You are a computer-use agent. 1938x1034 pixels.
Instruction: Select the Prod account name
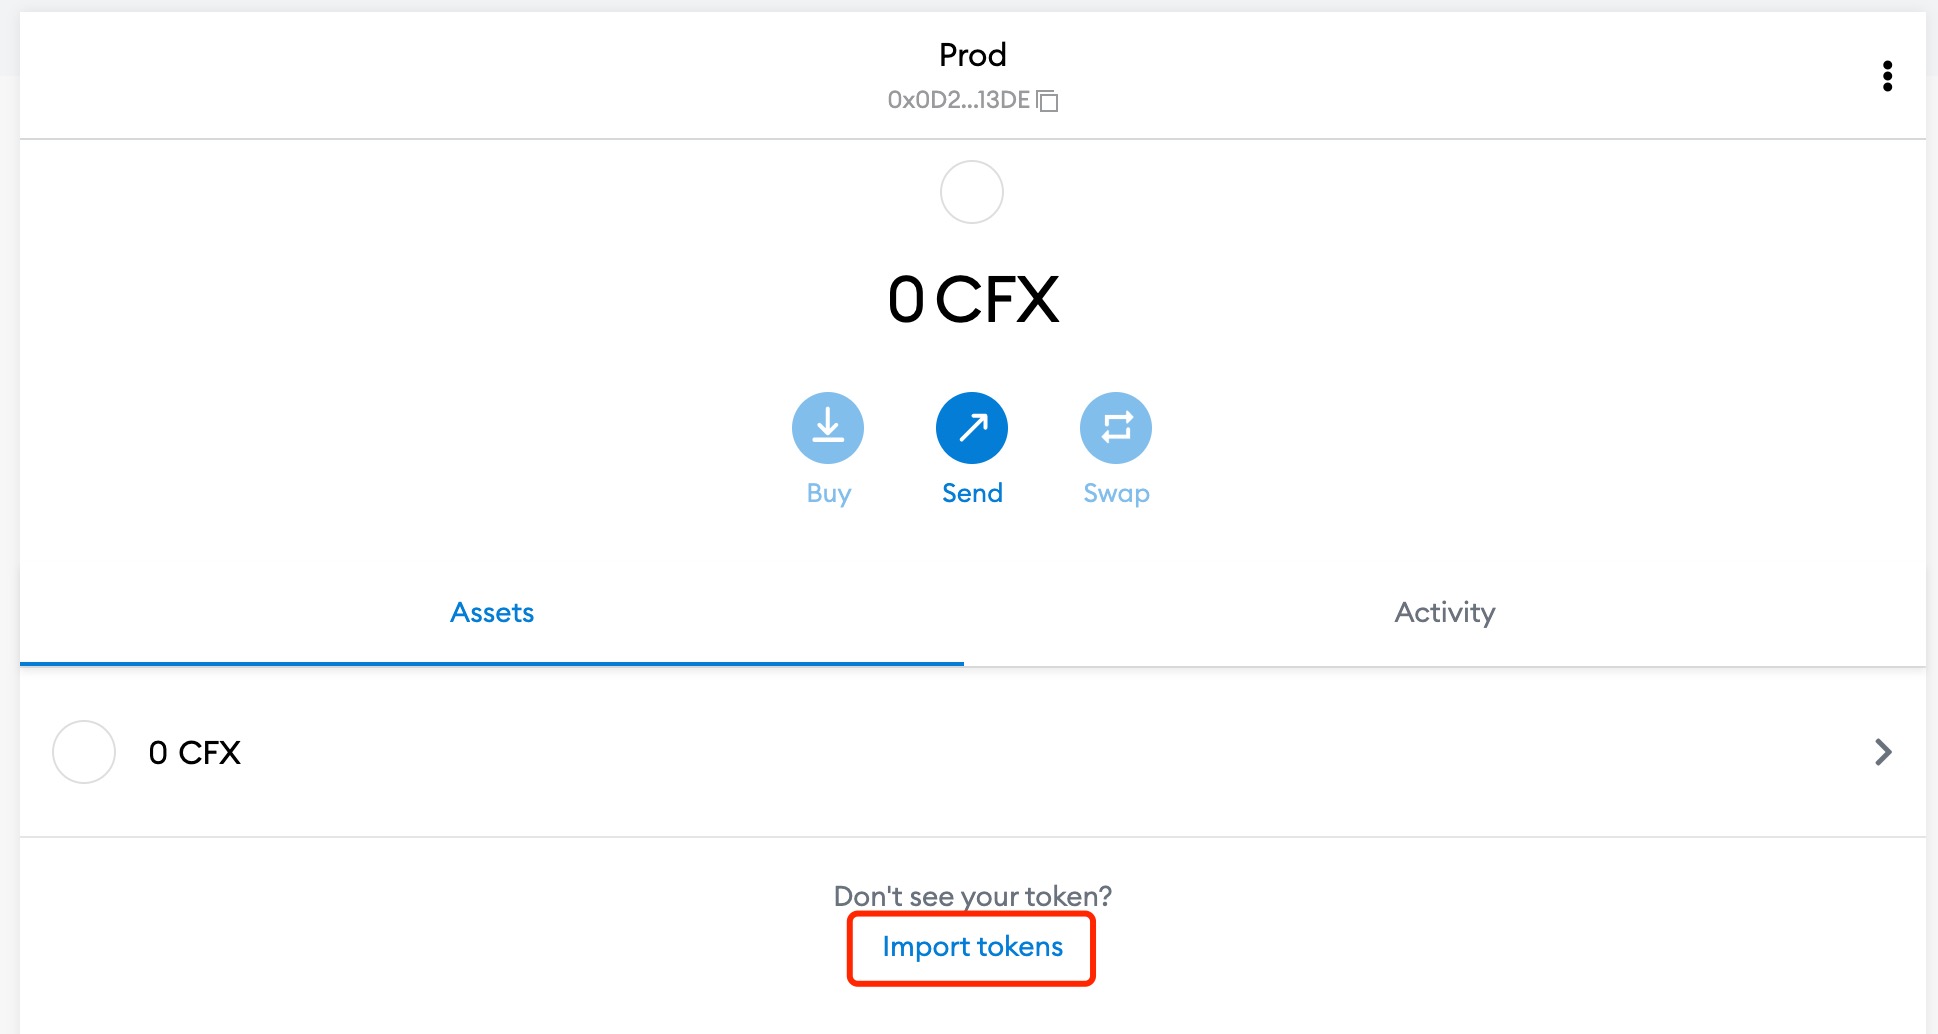[x=971, y=55]
